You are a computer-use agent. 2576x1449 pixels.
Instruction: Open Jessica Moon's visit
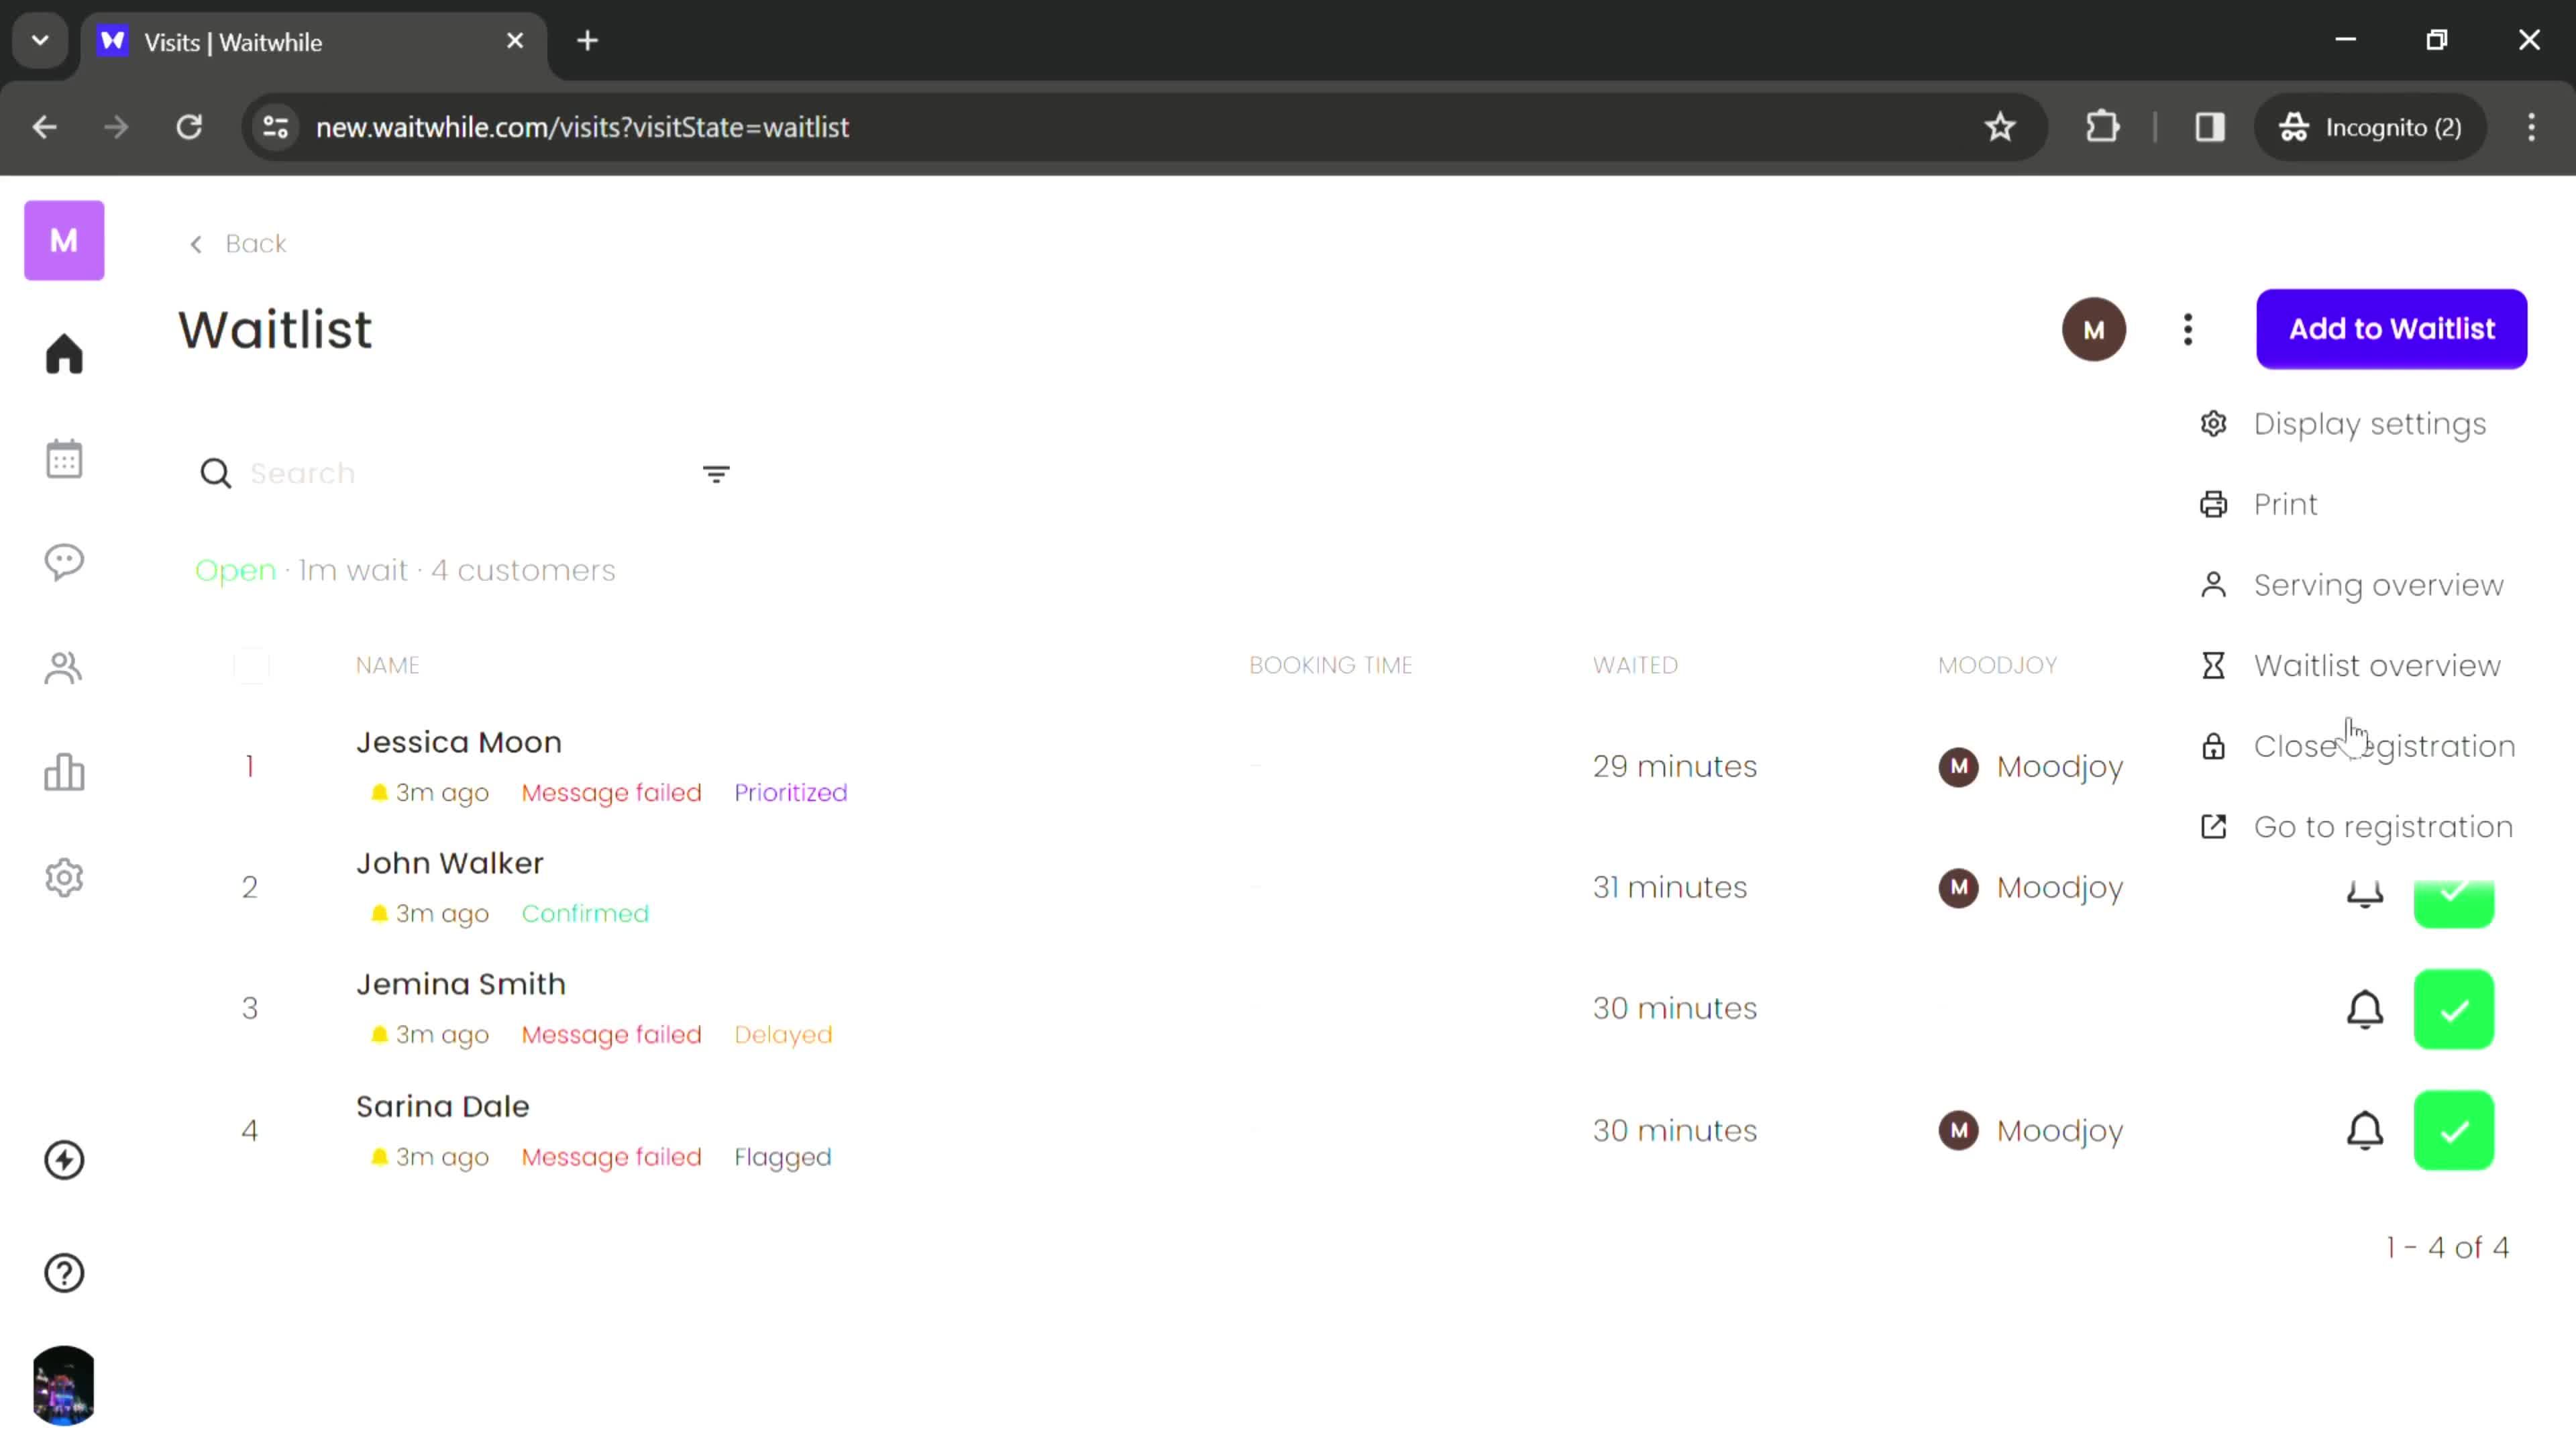[459, 742]
